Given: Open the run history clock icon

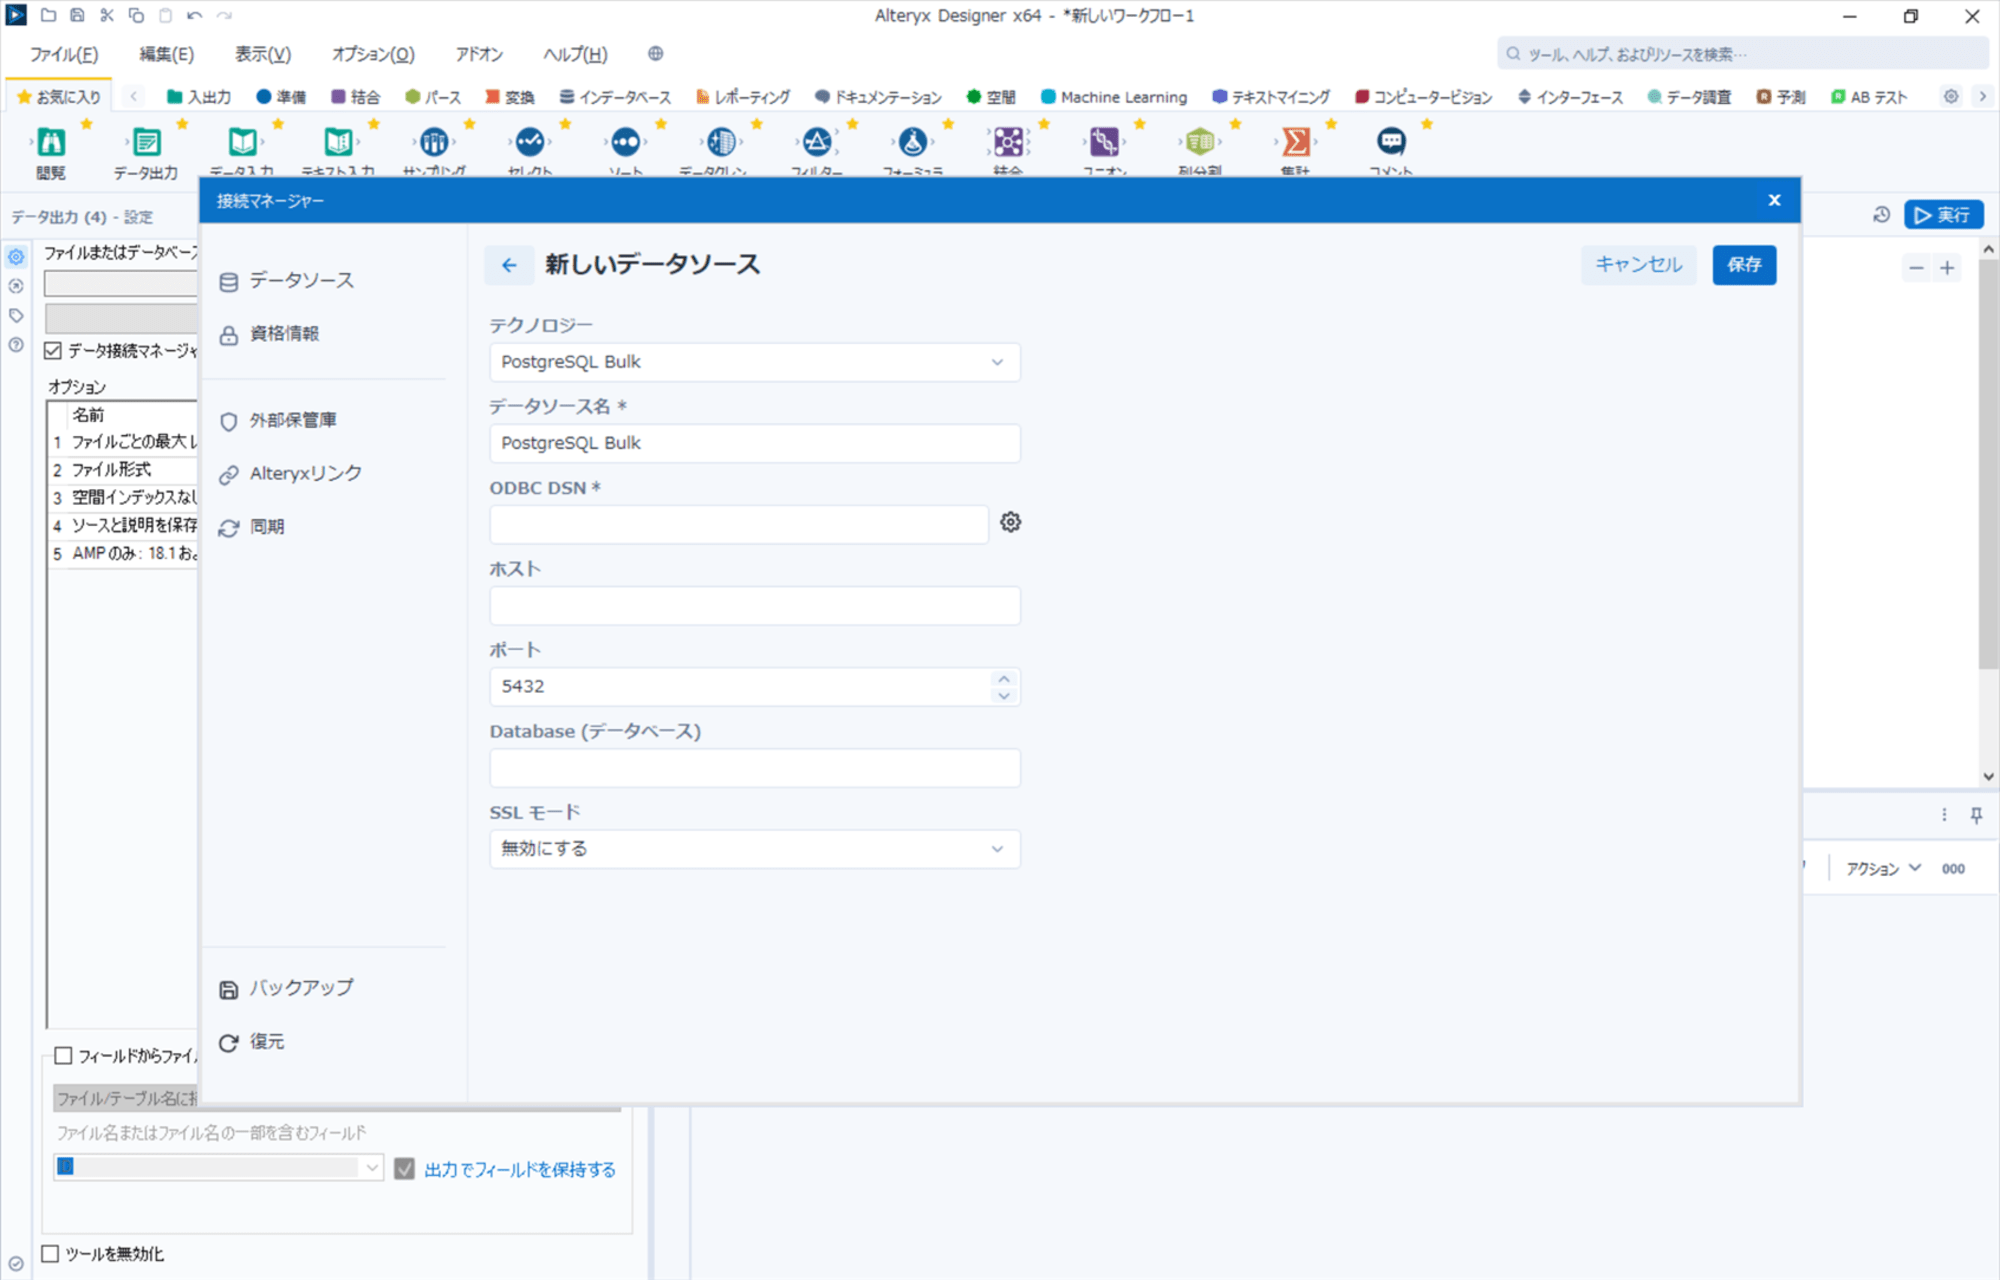Looking at the screenshot, I should click(1881, 215).
